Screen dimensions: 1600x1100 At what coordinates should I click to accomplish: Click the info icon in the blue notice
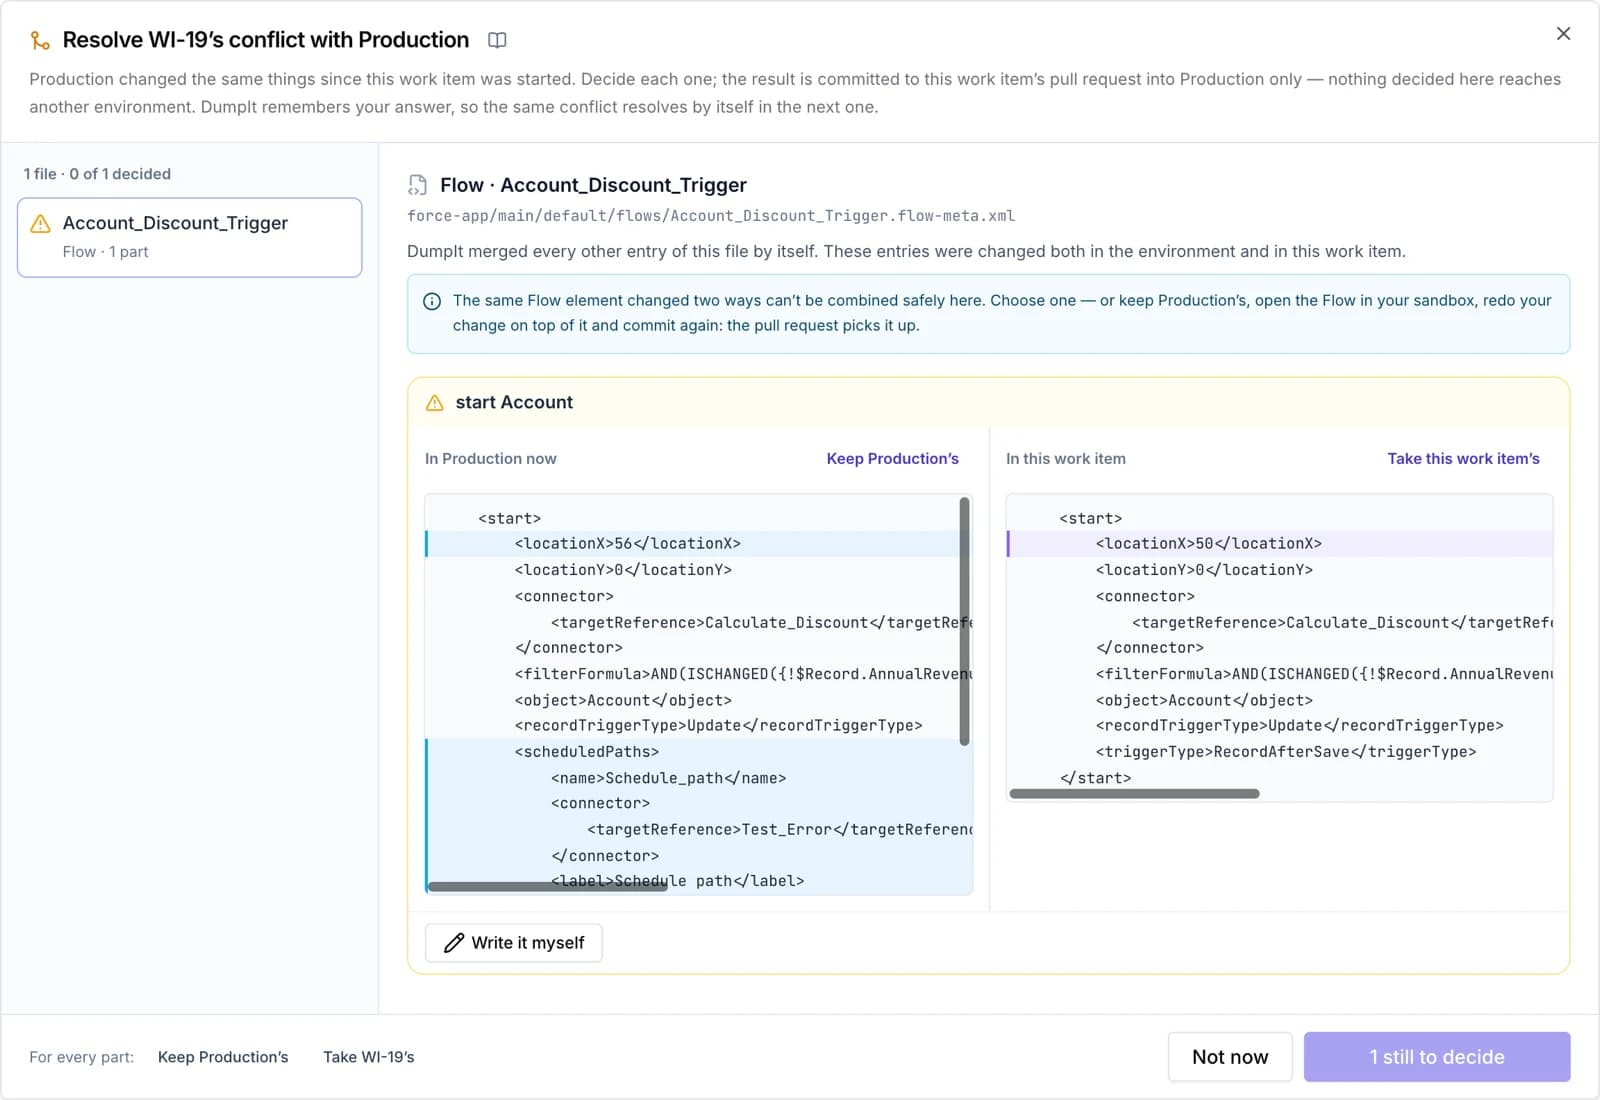432,301
